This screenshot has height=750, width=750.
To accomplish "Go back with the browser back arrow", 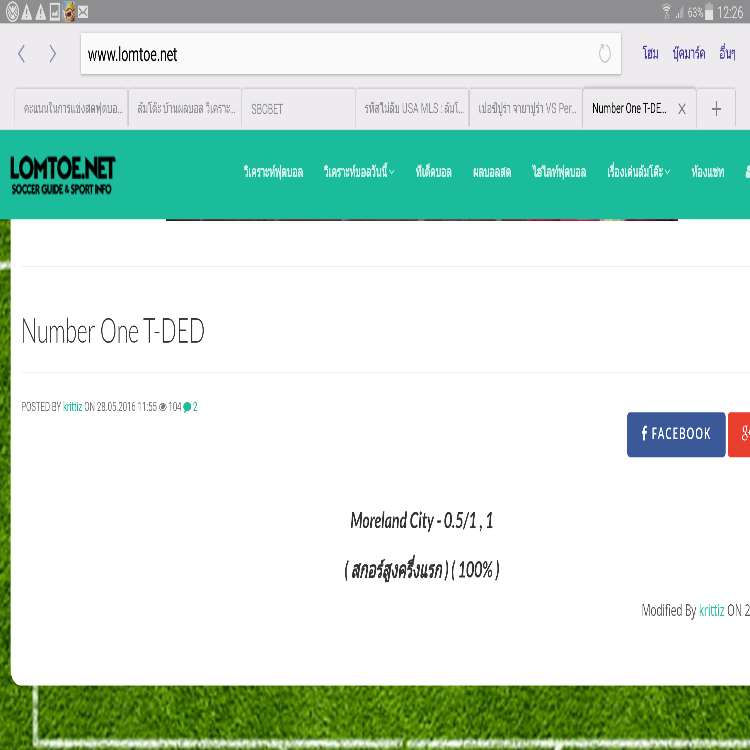I will pos(22,54).
